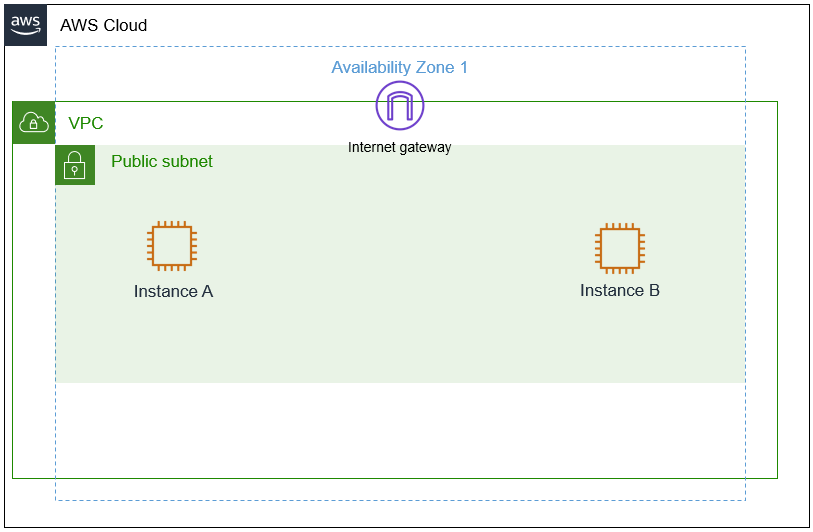This screenshot has height=532, width=813.
Task: Click the Internet gateway text label
Action: coord(399,148)
